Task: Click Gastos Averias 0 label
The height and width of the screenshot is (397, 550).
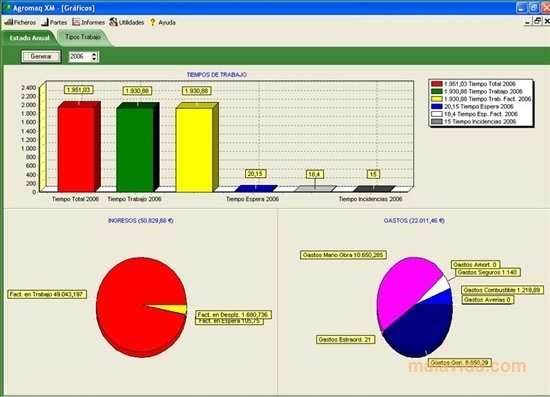Action: click(x=488, y=300)
